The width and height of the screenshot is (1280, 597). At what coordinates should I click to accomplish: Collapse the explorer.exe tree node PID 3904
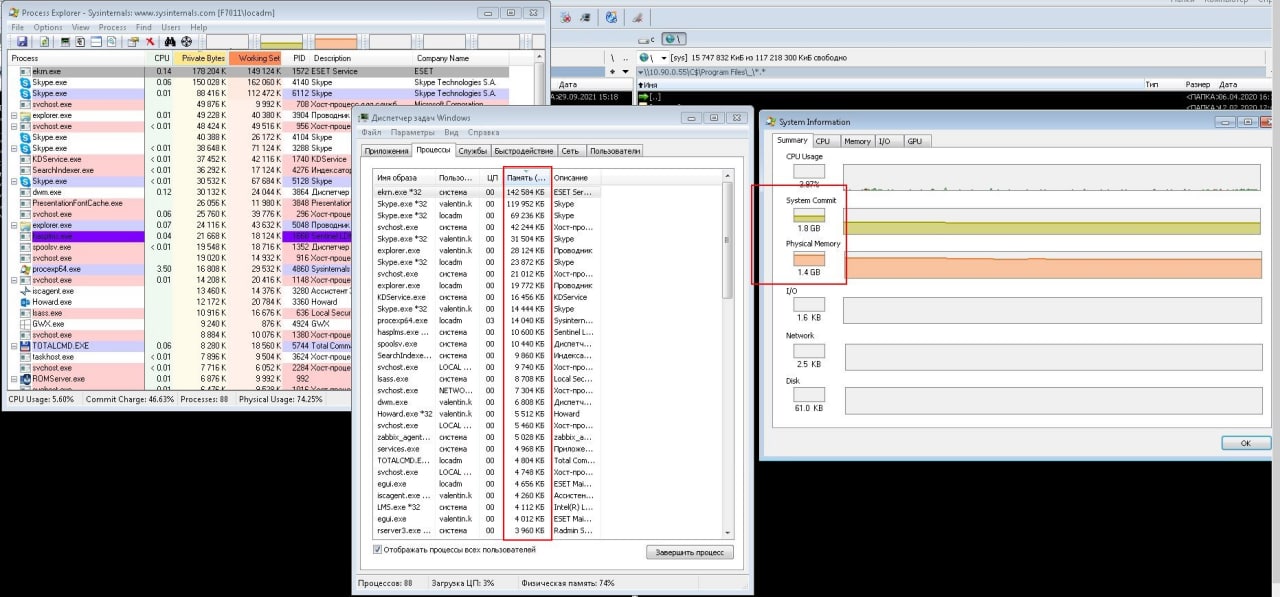click(x=14, y=115)
